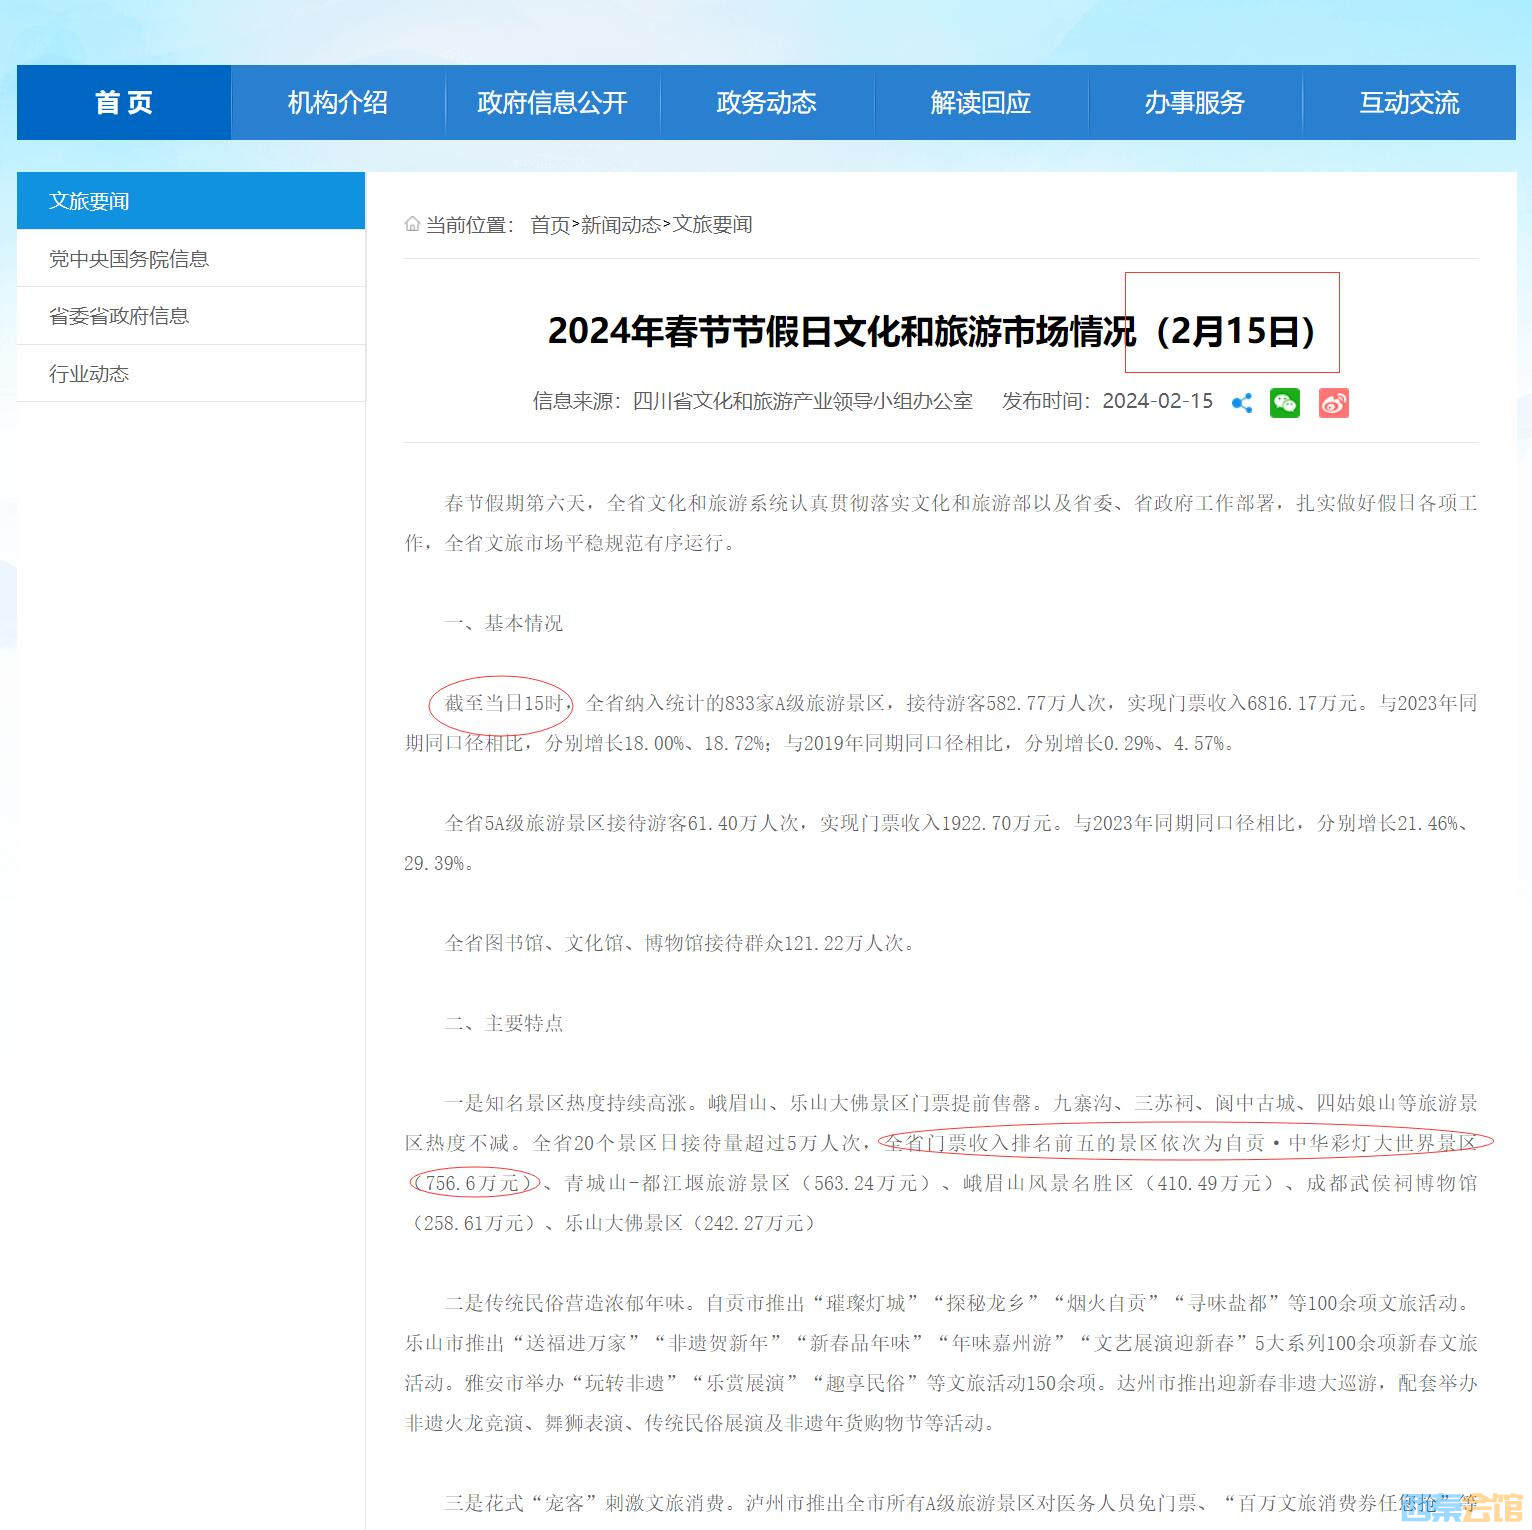Viewport: 1532px width, 1530px height.
Task: Click the 发布时间 2024-02-15 date text
Action: pos(1157,402)
